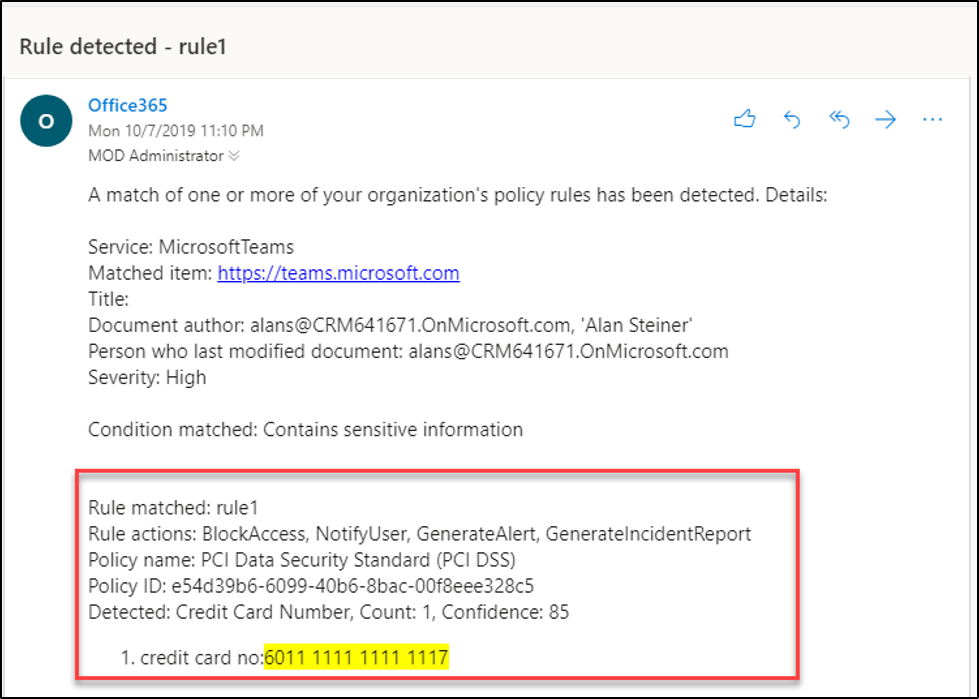Click the subject 'Rule detected - rule1'
This screenshot has width=979, height=699.
pos(126,47)
